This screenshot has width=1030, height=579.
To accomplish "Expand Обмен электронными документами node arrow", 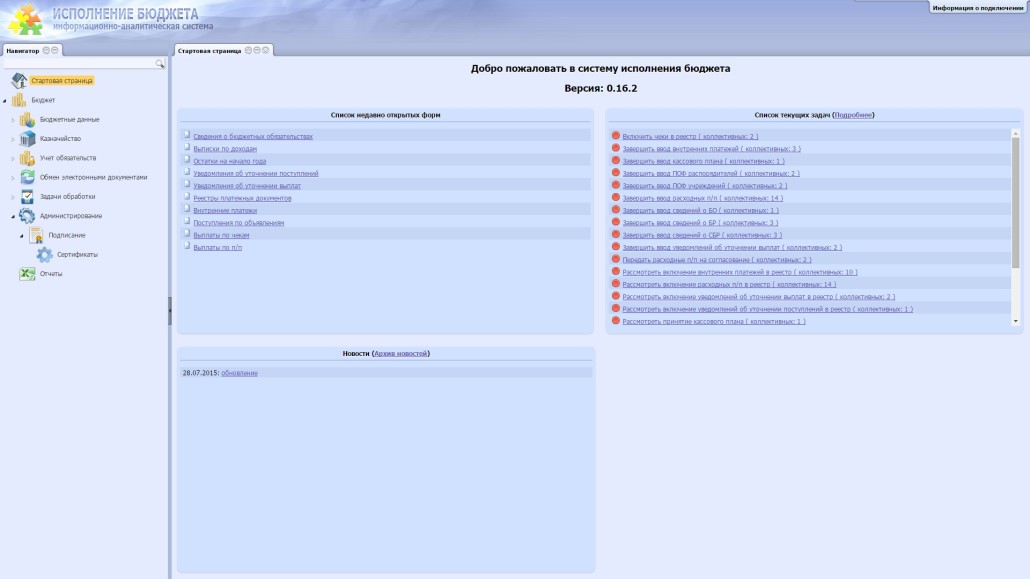I will (x=12, y=177).
